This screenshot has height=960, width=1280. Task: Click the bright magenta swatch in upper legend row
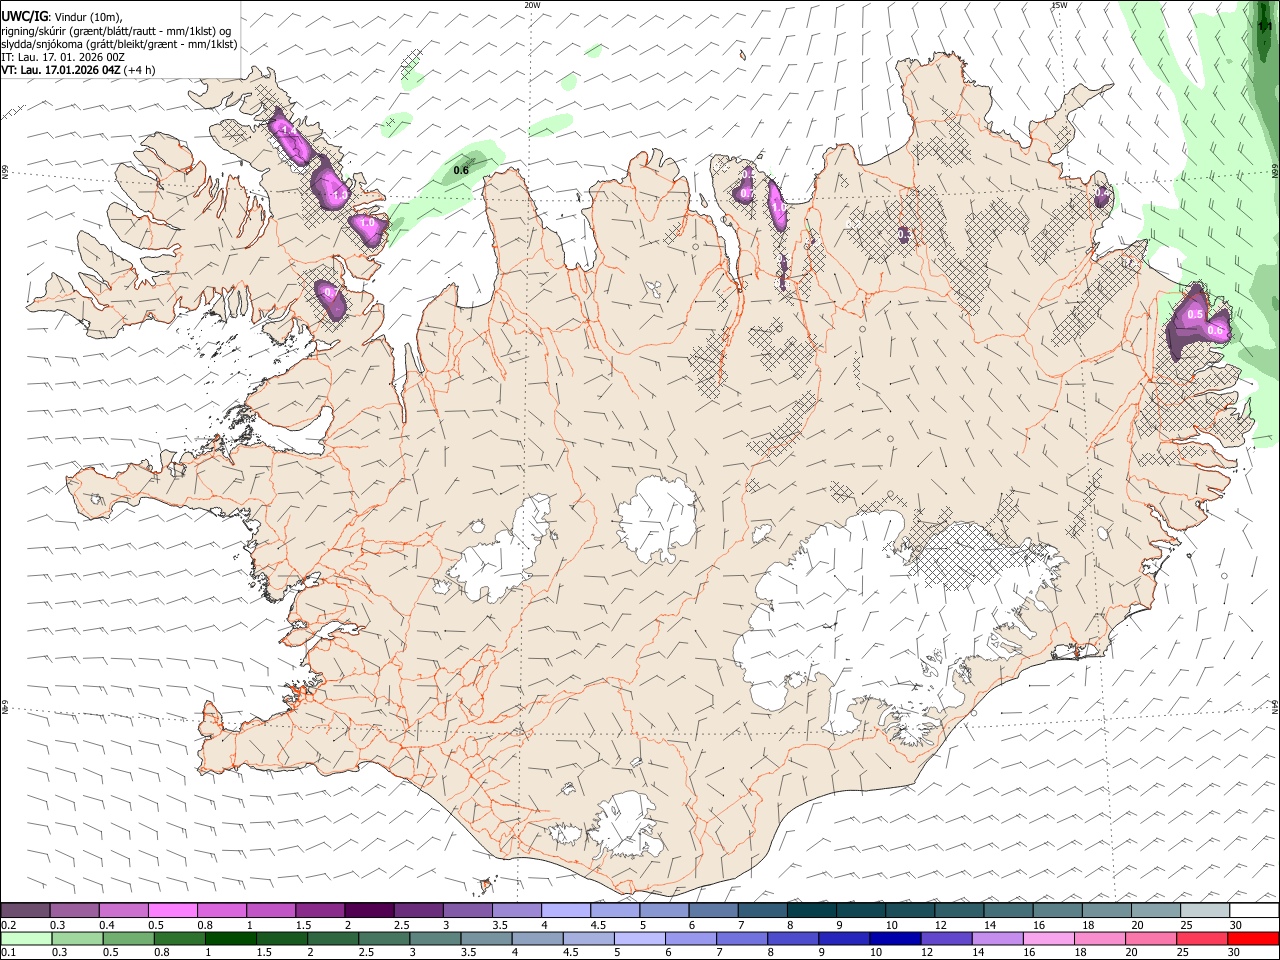(x=173, y=910)
